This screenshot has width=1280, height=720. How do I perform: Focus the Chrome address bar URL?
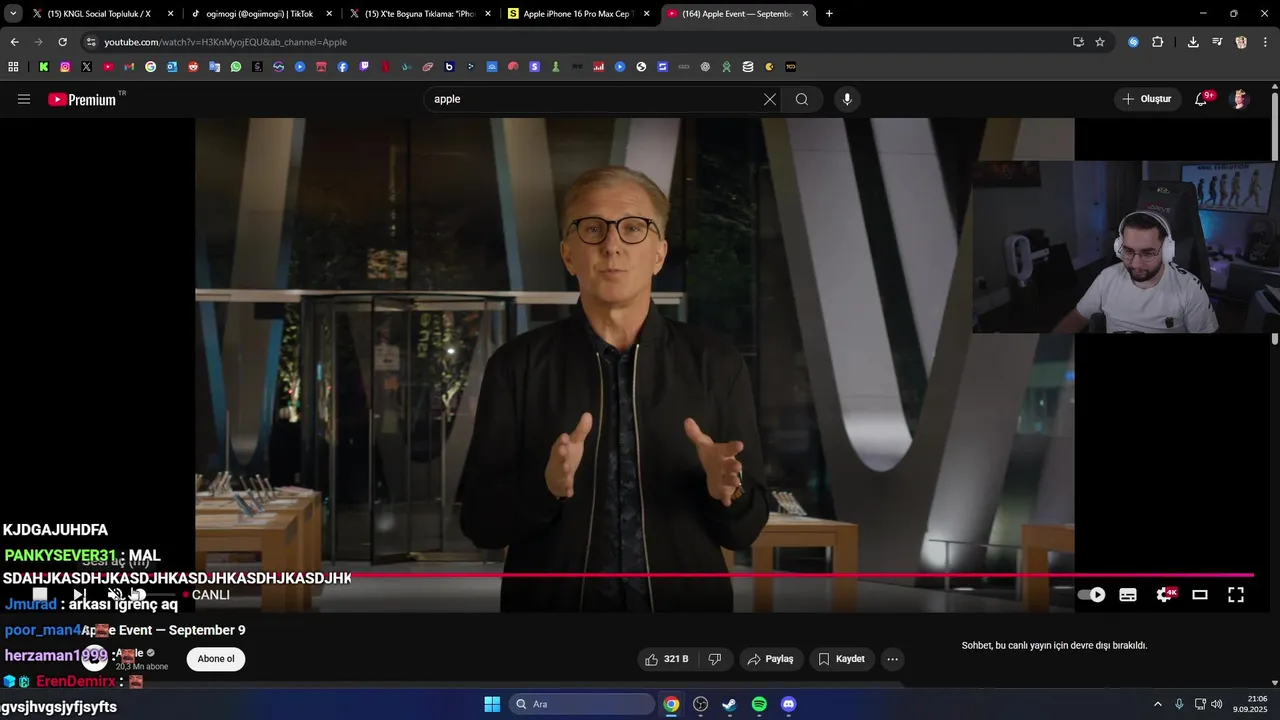coord(225,42)
